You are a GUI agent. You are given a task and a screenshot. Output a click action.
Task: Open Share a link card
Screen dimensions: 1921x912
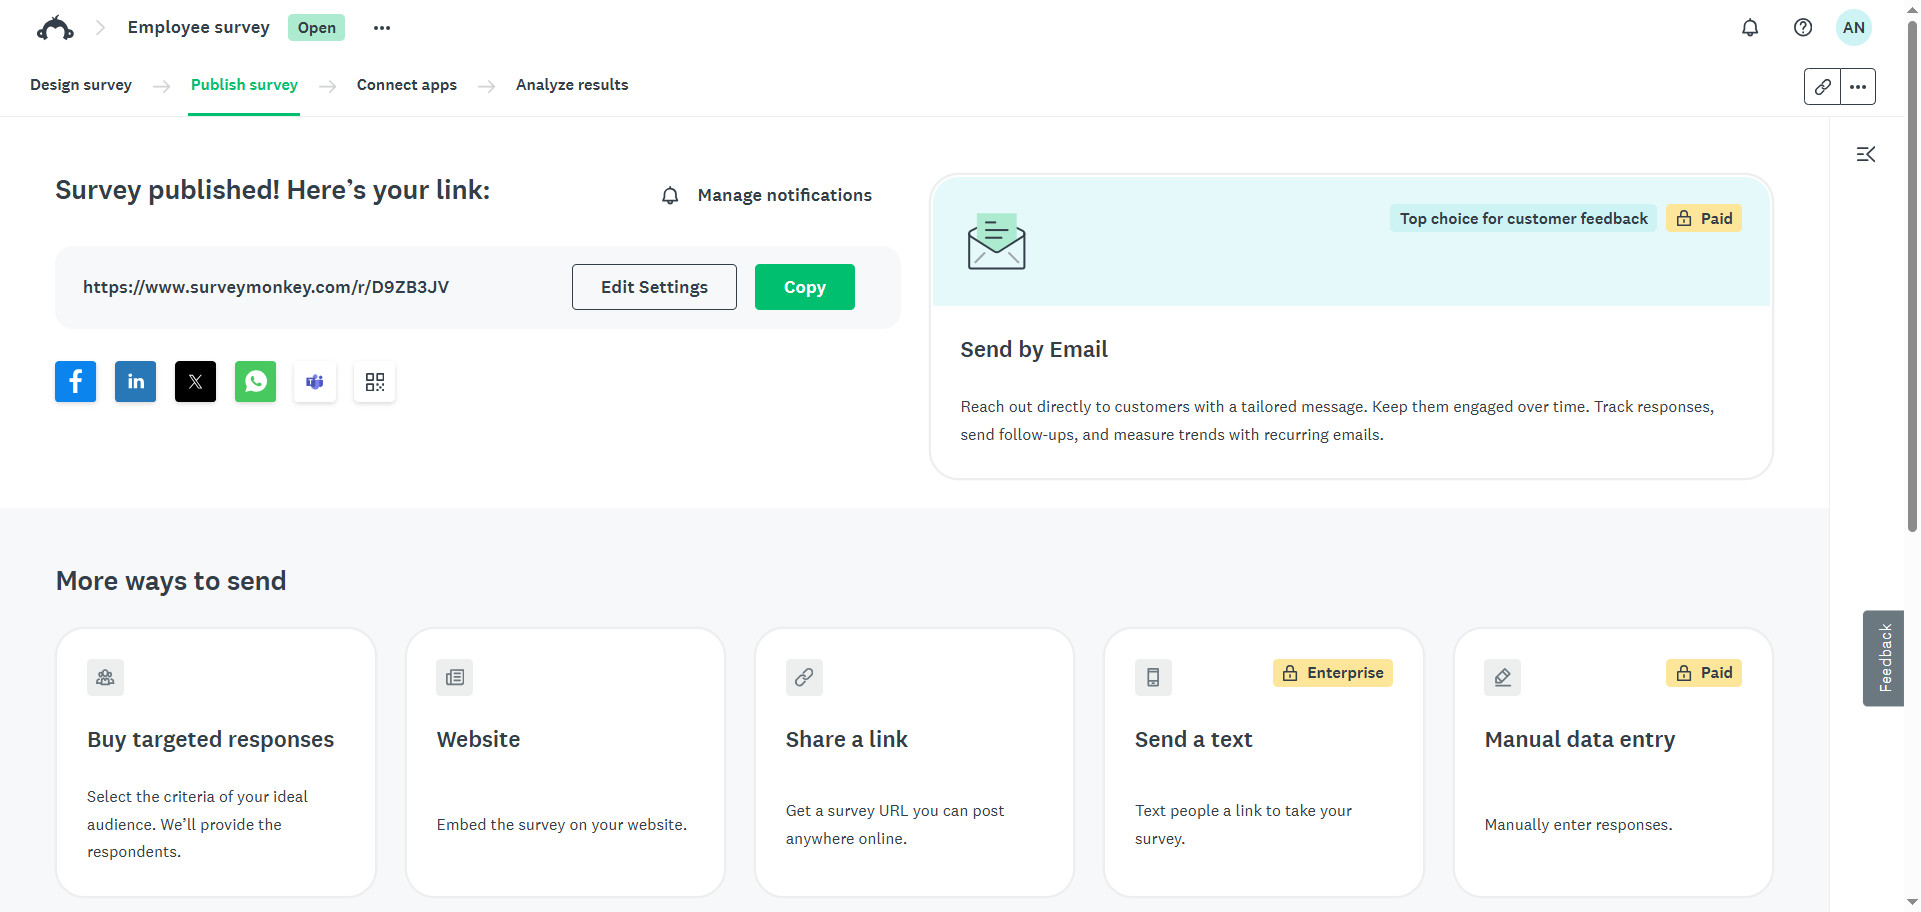tap(914, 762)
